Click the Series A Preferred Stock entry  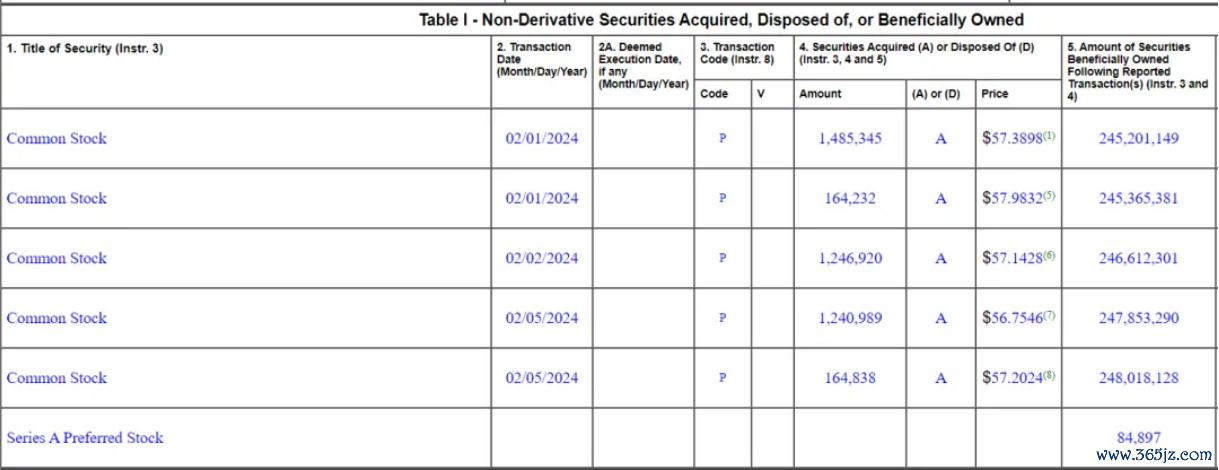coord(85,438)
